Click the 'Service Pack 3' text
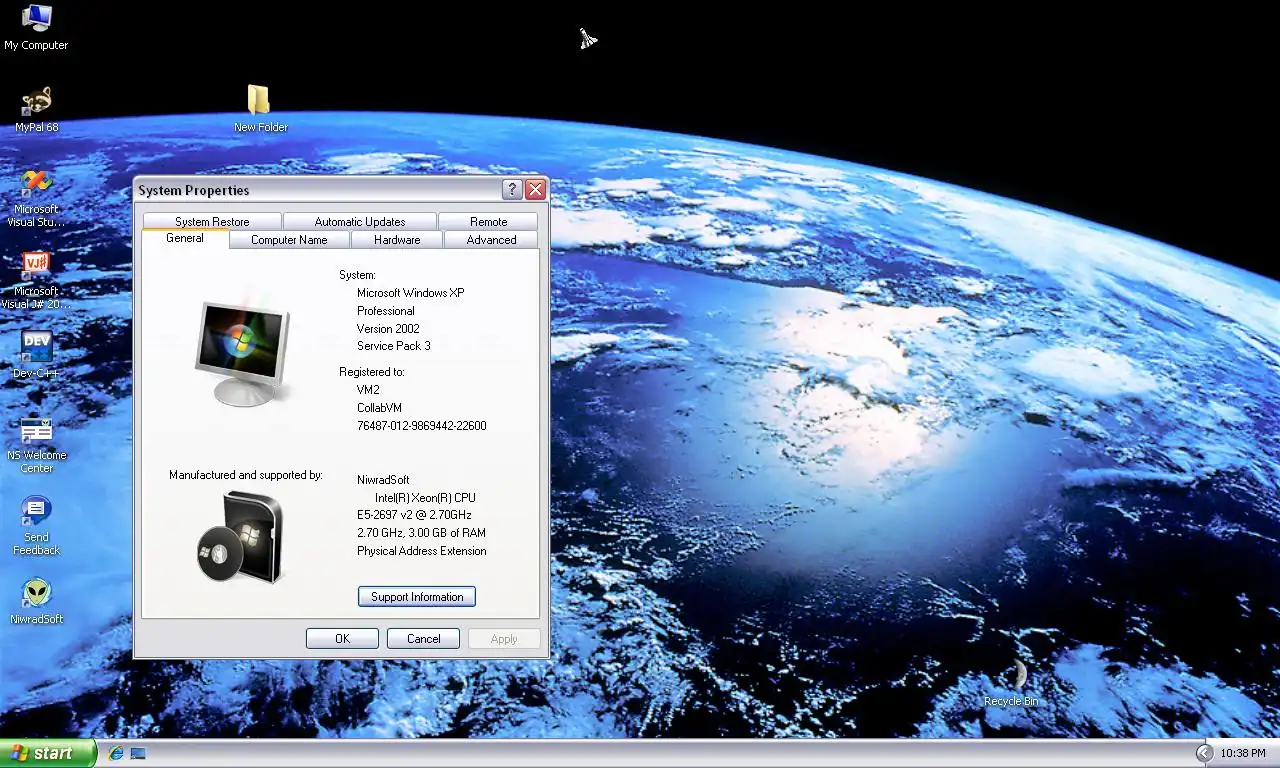The width and height of the screenshot is (1280, 768). point(394,346)
